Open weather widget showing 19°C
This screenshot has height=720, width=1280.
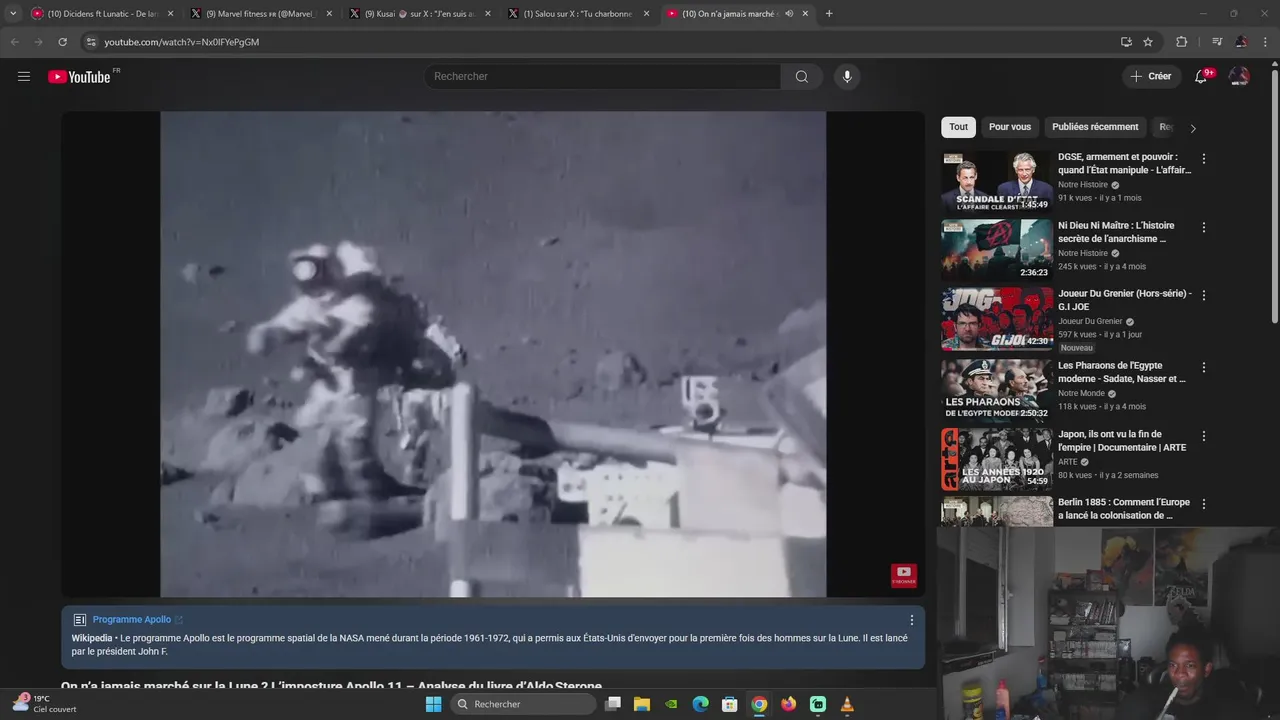[x=45, y=704]
